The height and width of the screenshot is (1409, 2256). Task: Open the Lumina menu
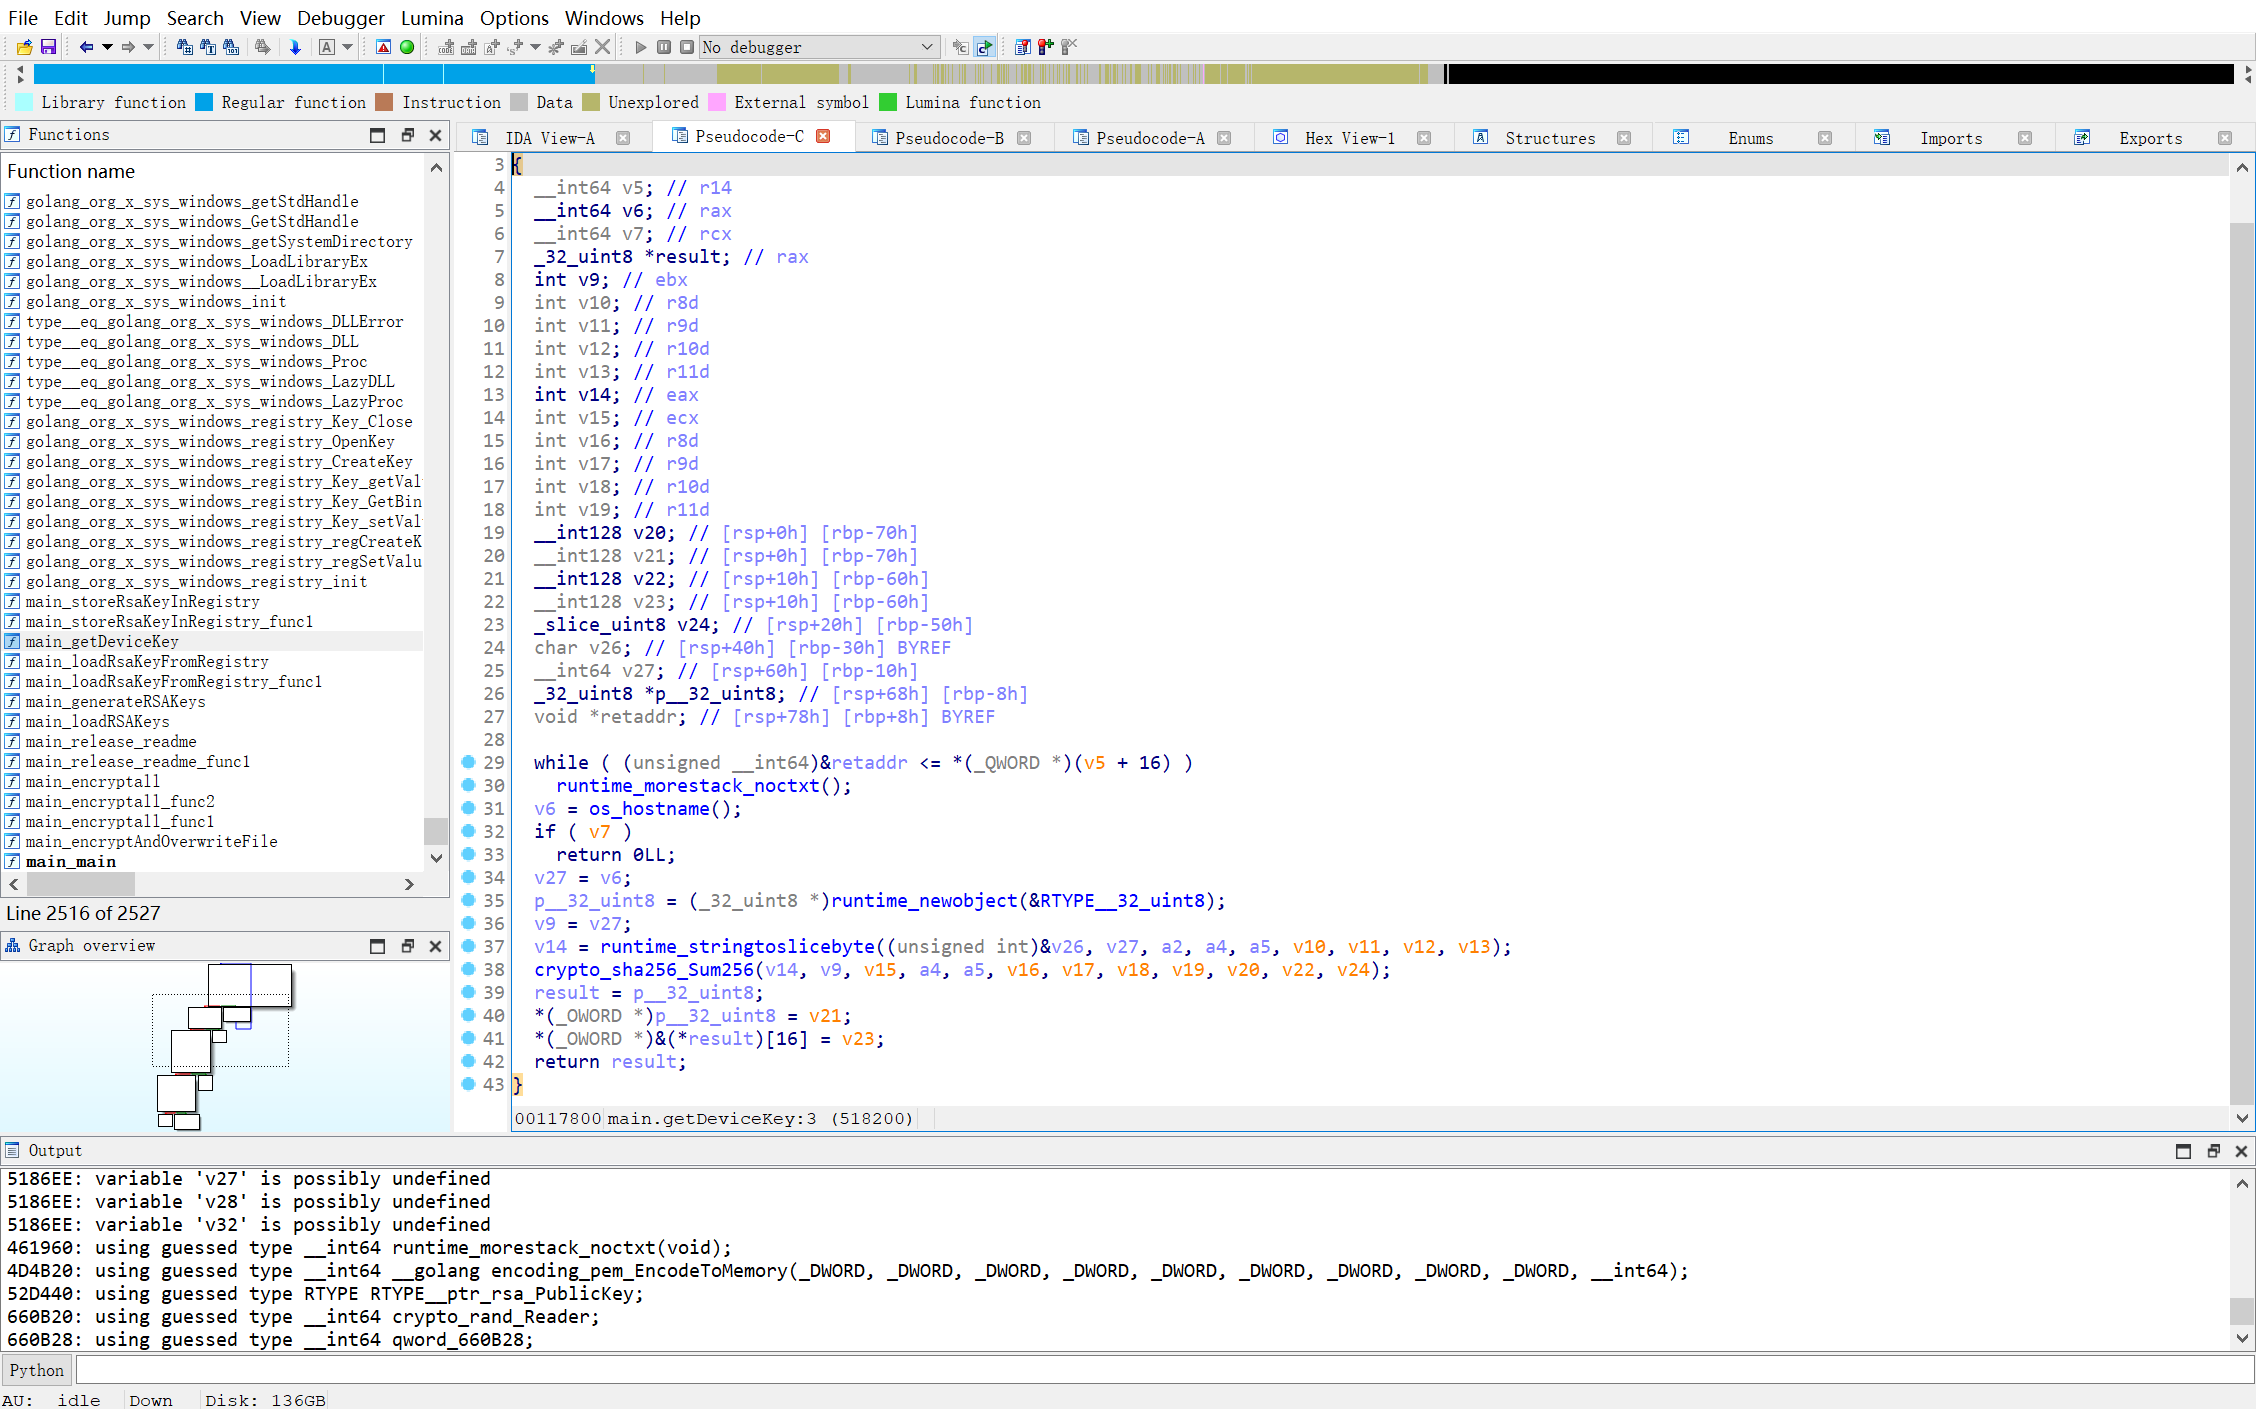(x=432, y=18)
